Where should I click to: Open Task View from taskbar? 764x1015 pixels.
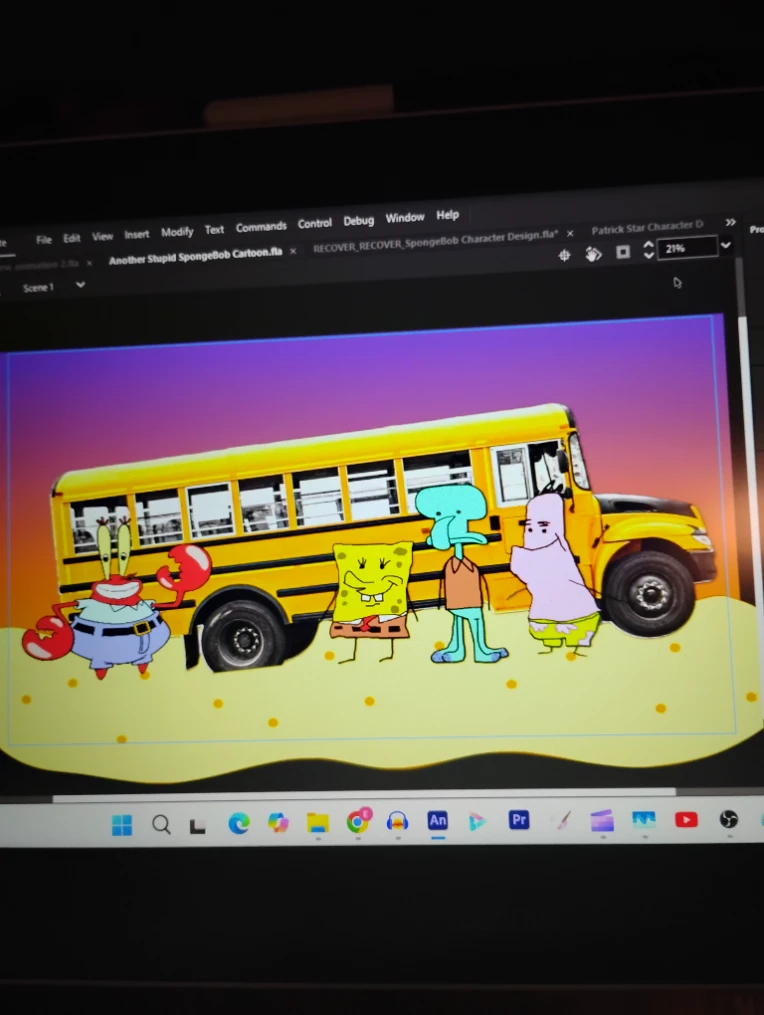(197, 825)
